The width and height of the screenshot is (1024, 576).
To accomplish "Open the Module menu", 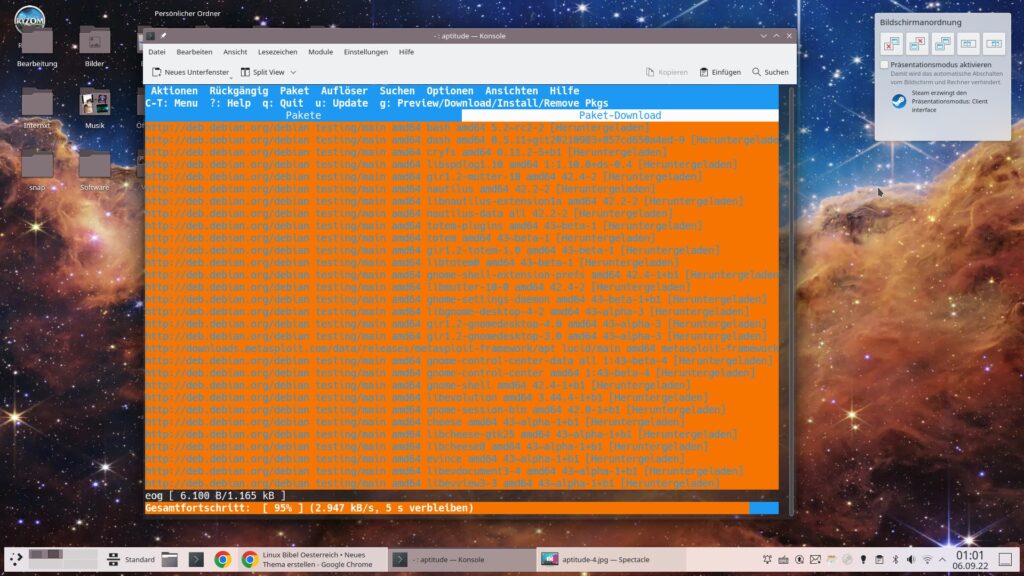I will click(320, 52).
